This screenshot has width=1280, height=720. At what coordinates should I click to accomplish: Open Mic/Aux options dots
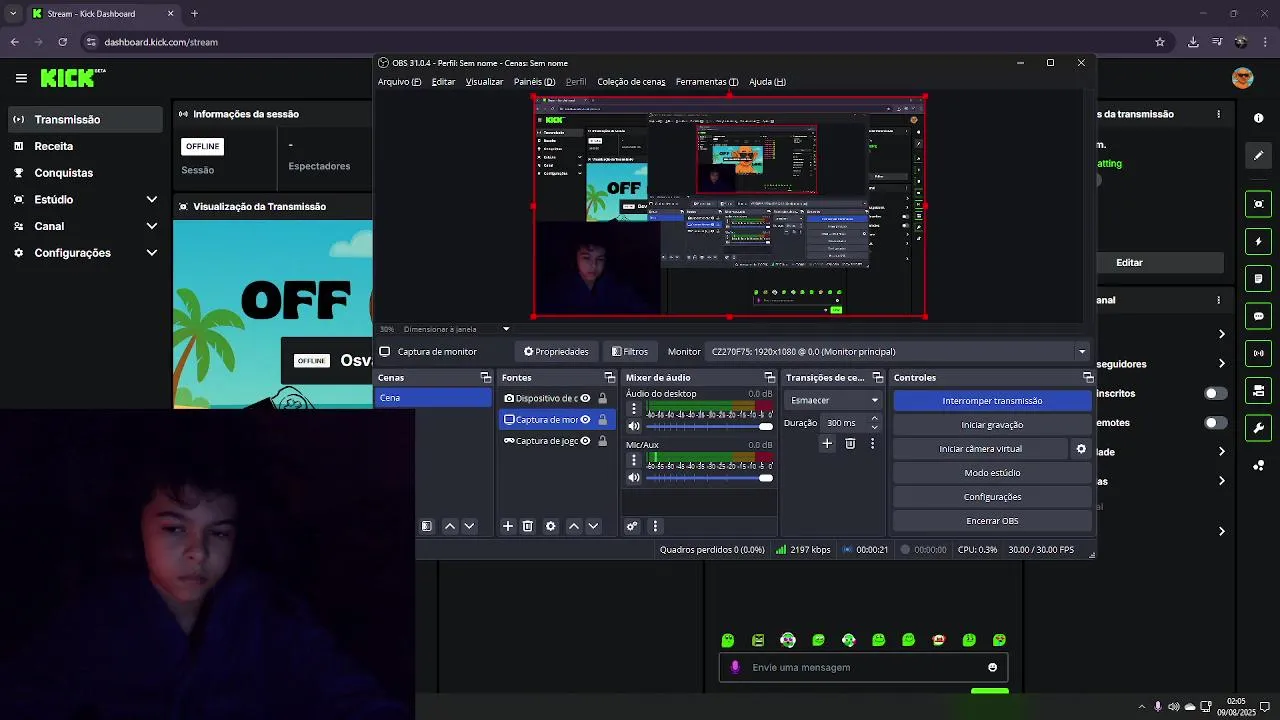[x=633, y=460]
